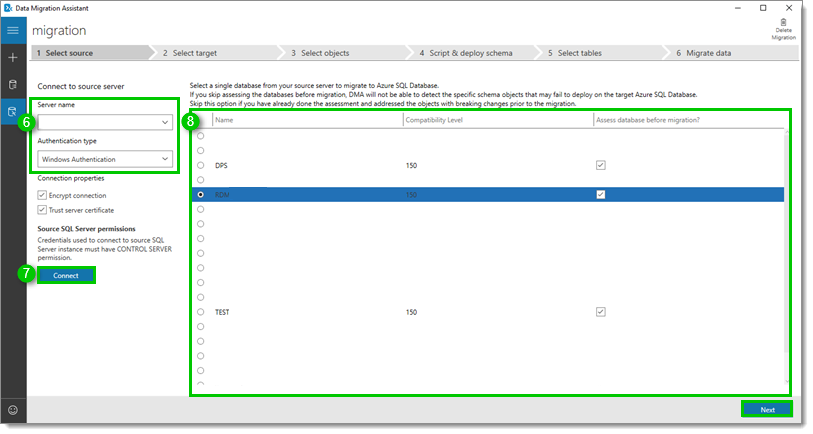Uncheck assess before migration for DPS
This screenshot has height=434, width=813.
point(600,165)
